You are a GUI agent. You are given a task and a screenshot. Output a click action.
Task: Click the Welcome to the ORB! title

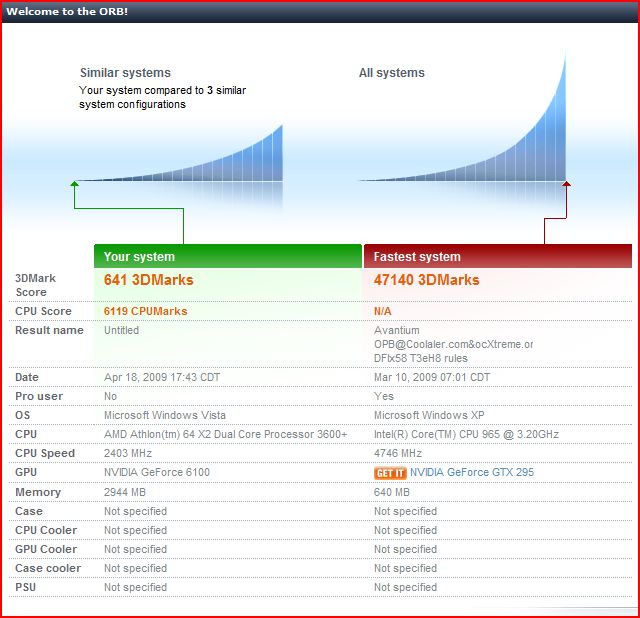67,11
